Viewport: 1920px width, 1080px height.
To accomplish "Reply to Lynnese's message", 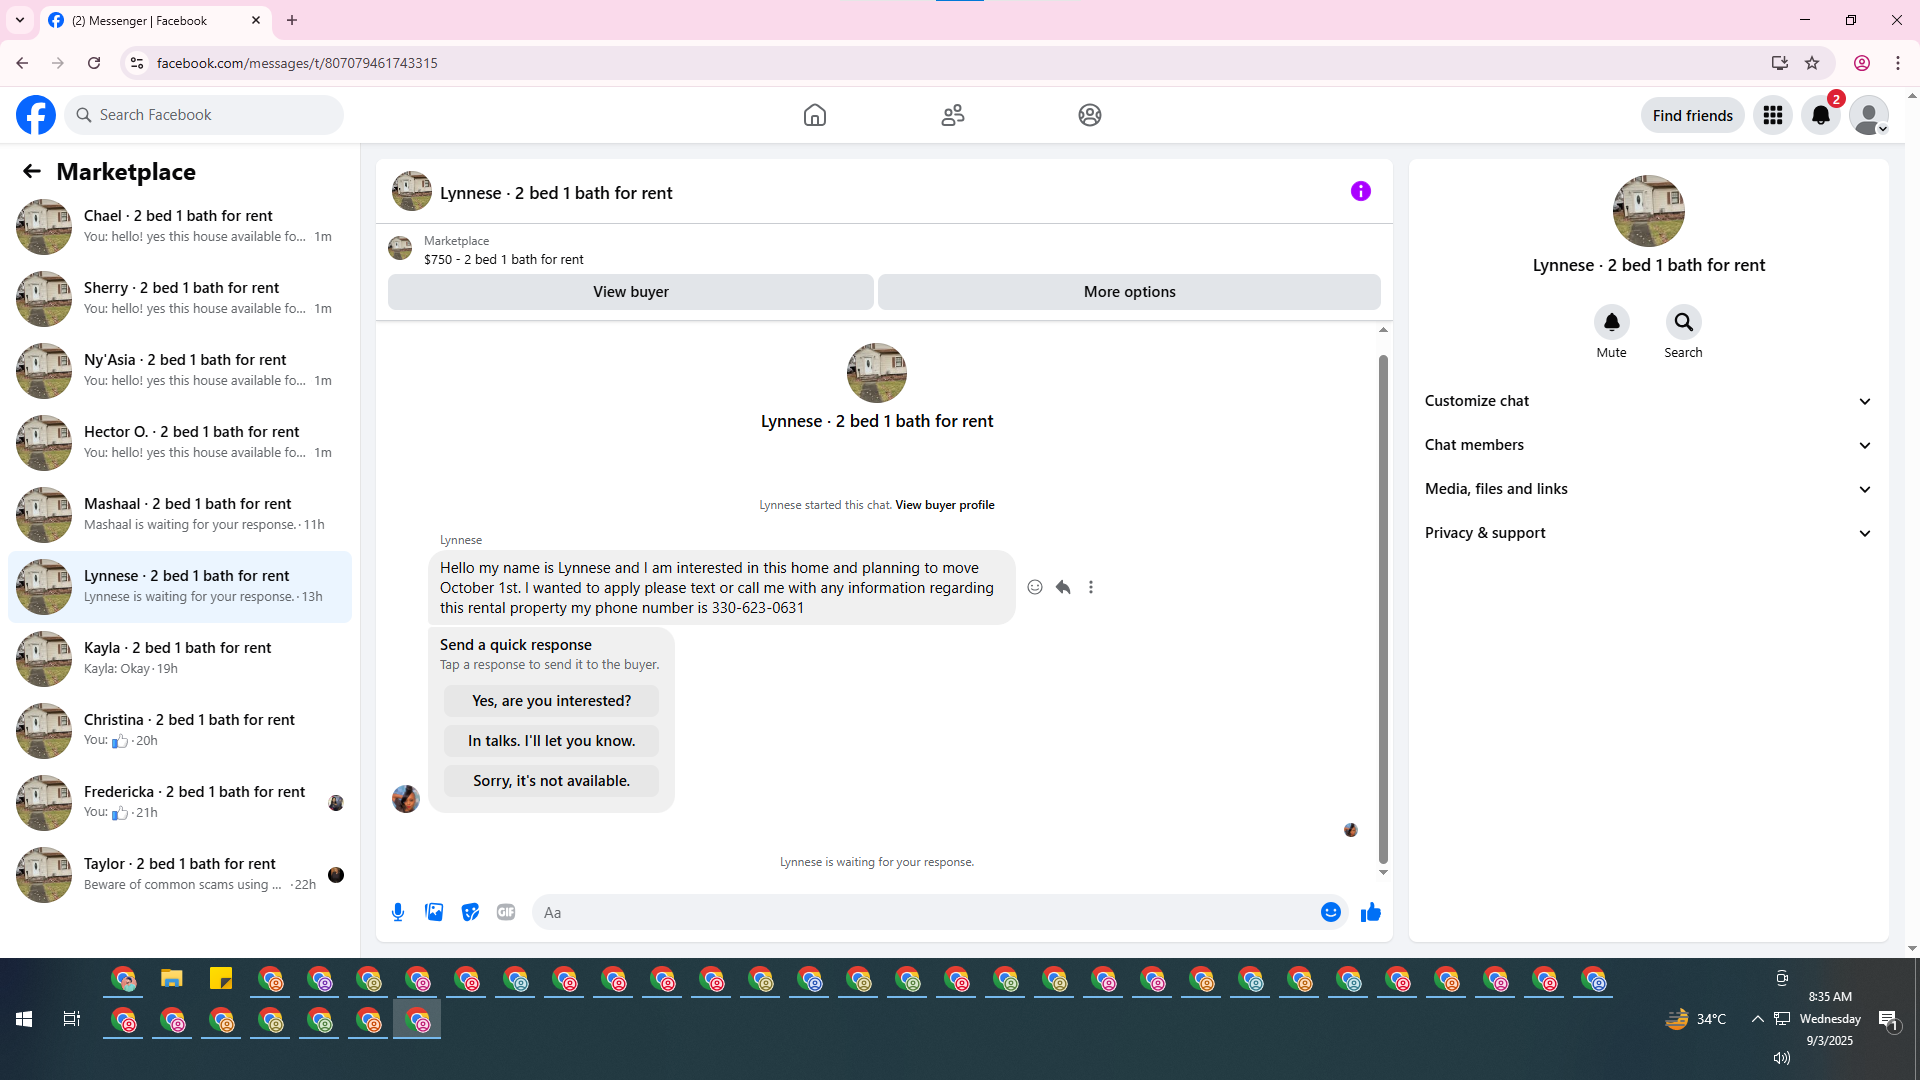I will 1063,587.
